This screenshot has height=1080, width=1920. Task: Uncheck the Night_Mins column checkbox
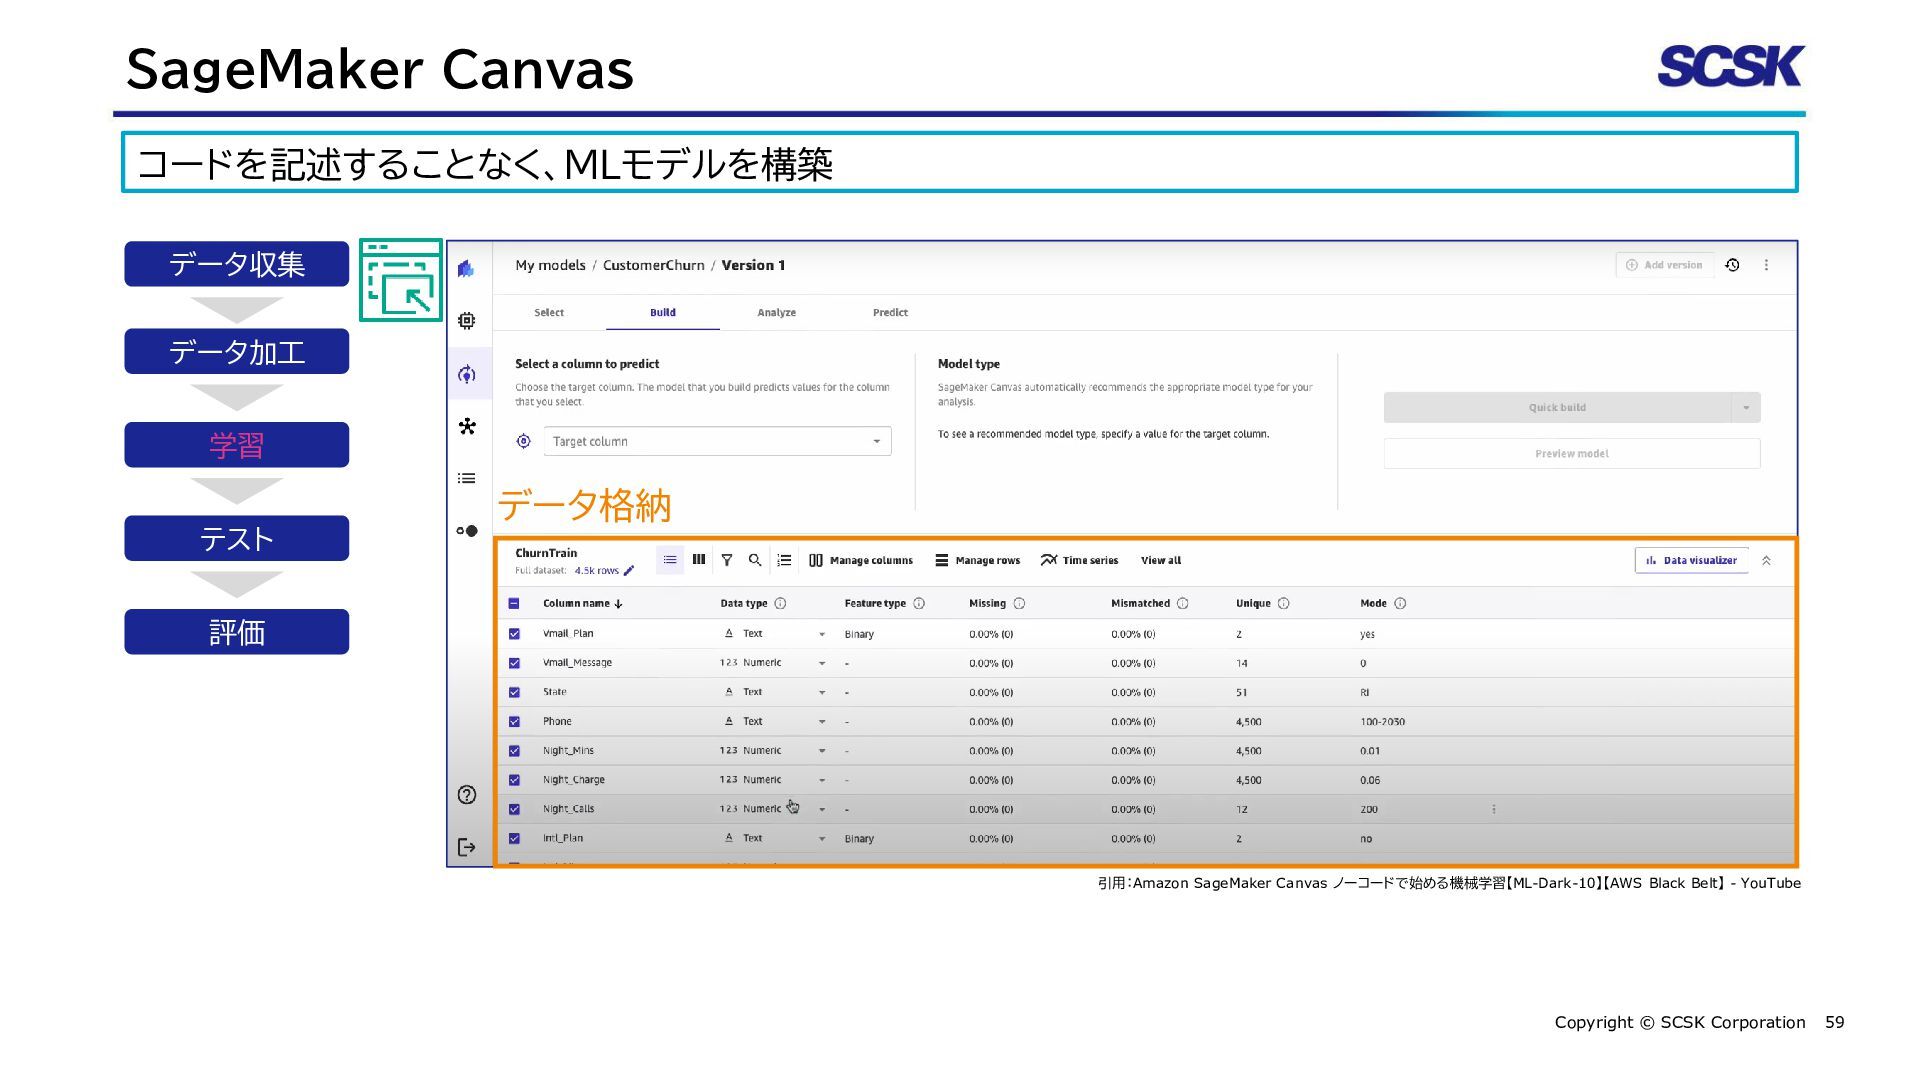pos(514,751)
